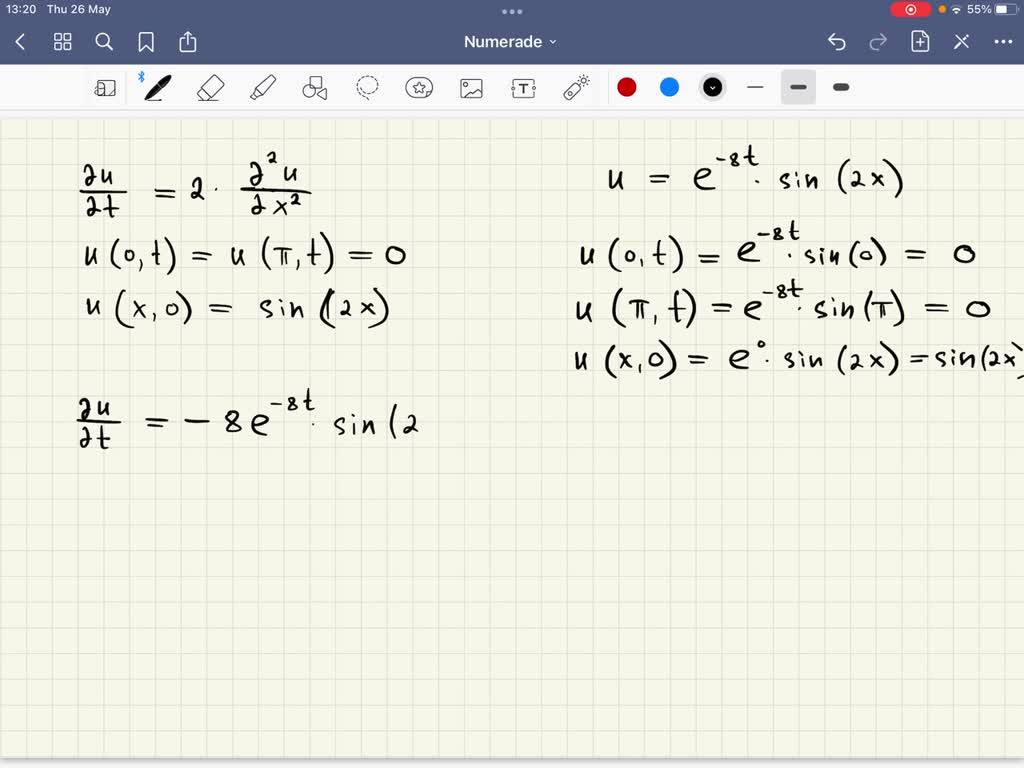Tap the three-dot multitasking handle at top
The height and width of the screenshot is (768, 1024).
point(512,11)
